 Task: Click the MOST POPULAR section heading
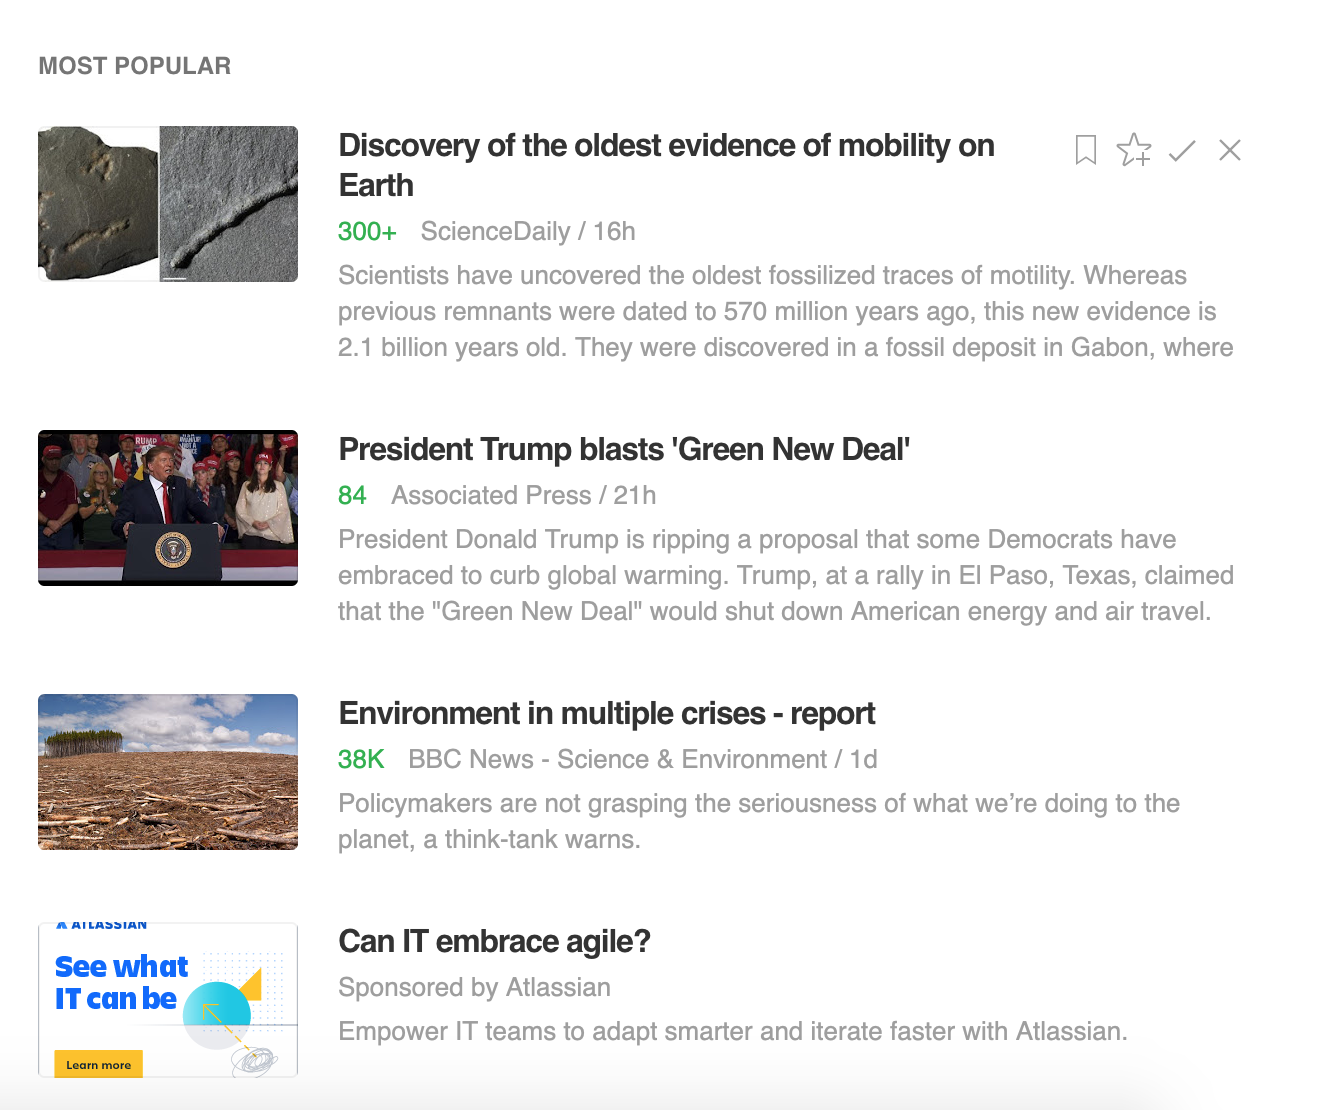(135, 66)
